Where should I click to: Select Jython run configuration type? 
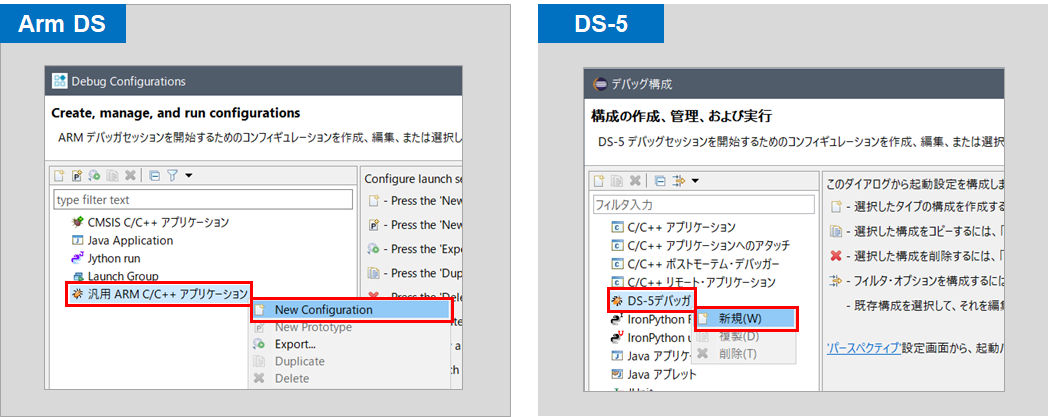click(x=113, y=258)
